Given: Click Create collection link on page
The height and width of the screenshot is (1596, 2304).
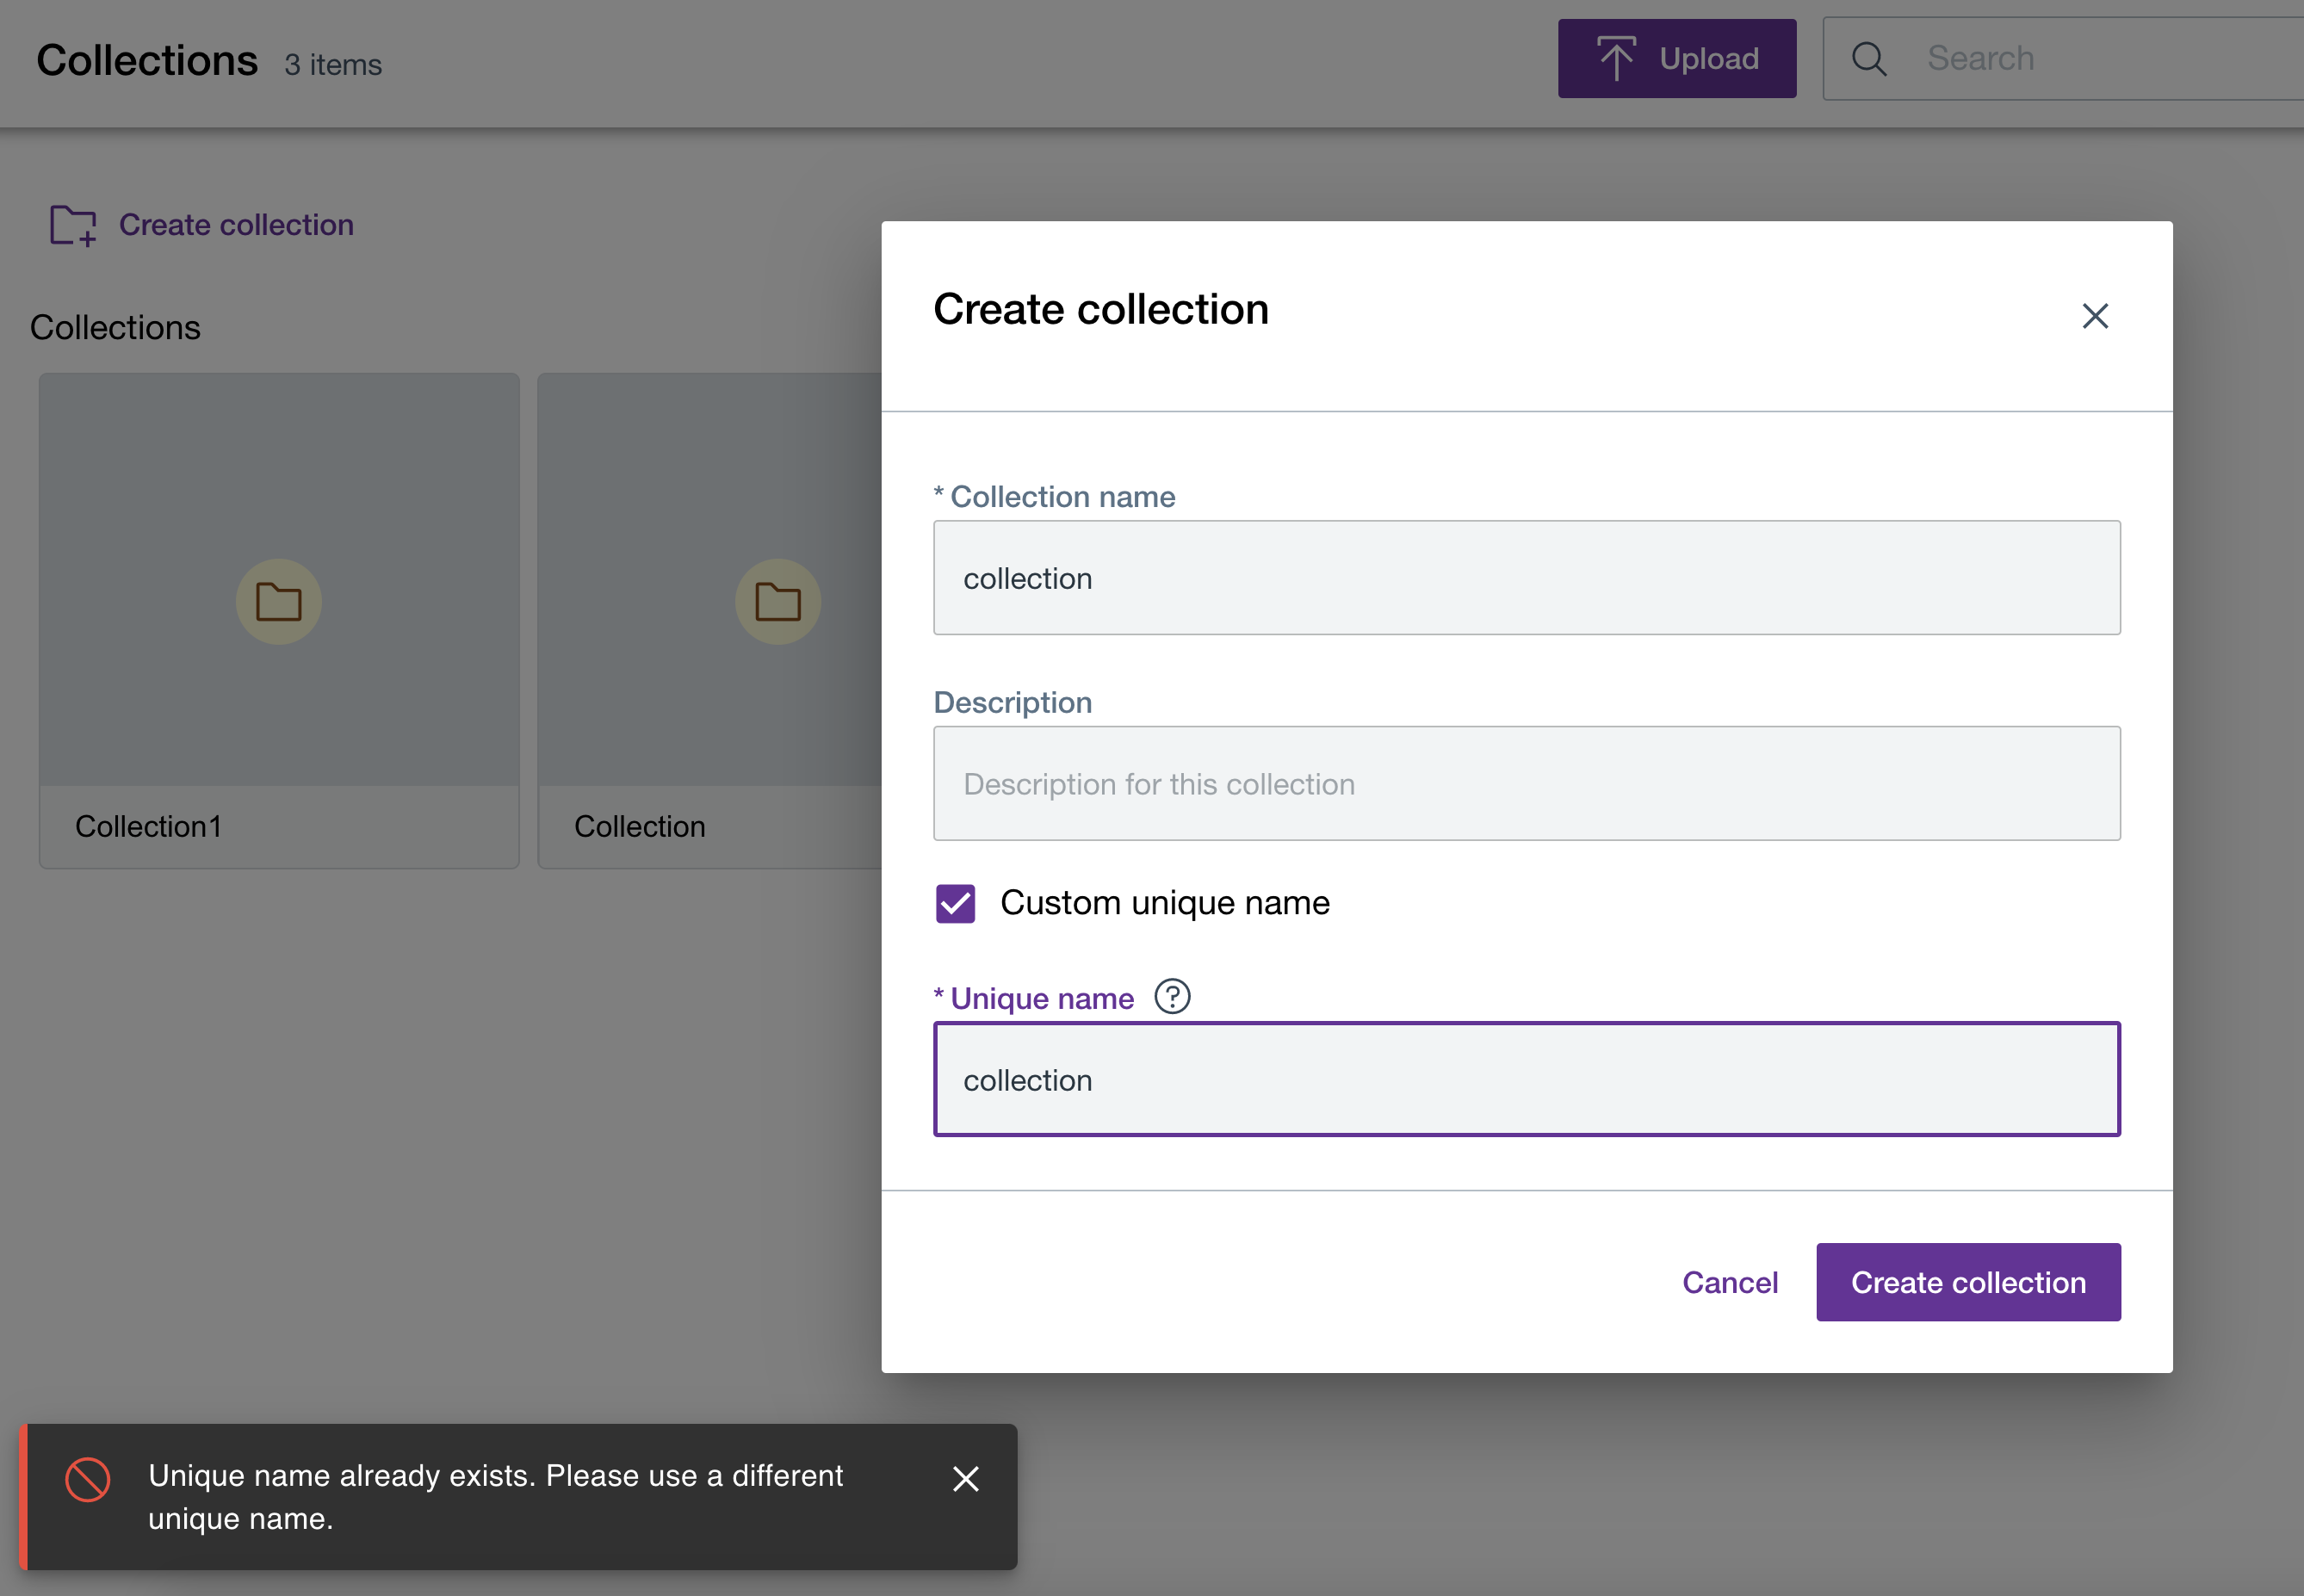Looking at the screenshot, I should [x=236, y=225].
